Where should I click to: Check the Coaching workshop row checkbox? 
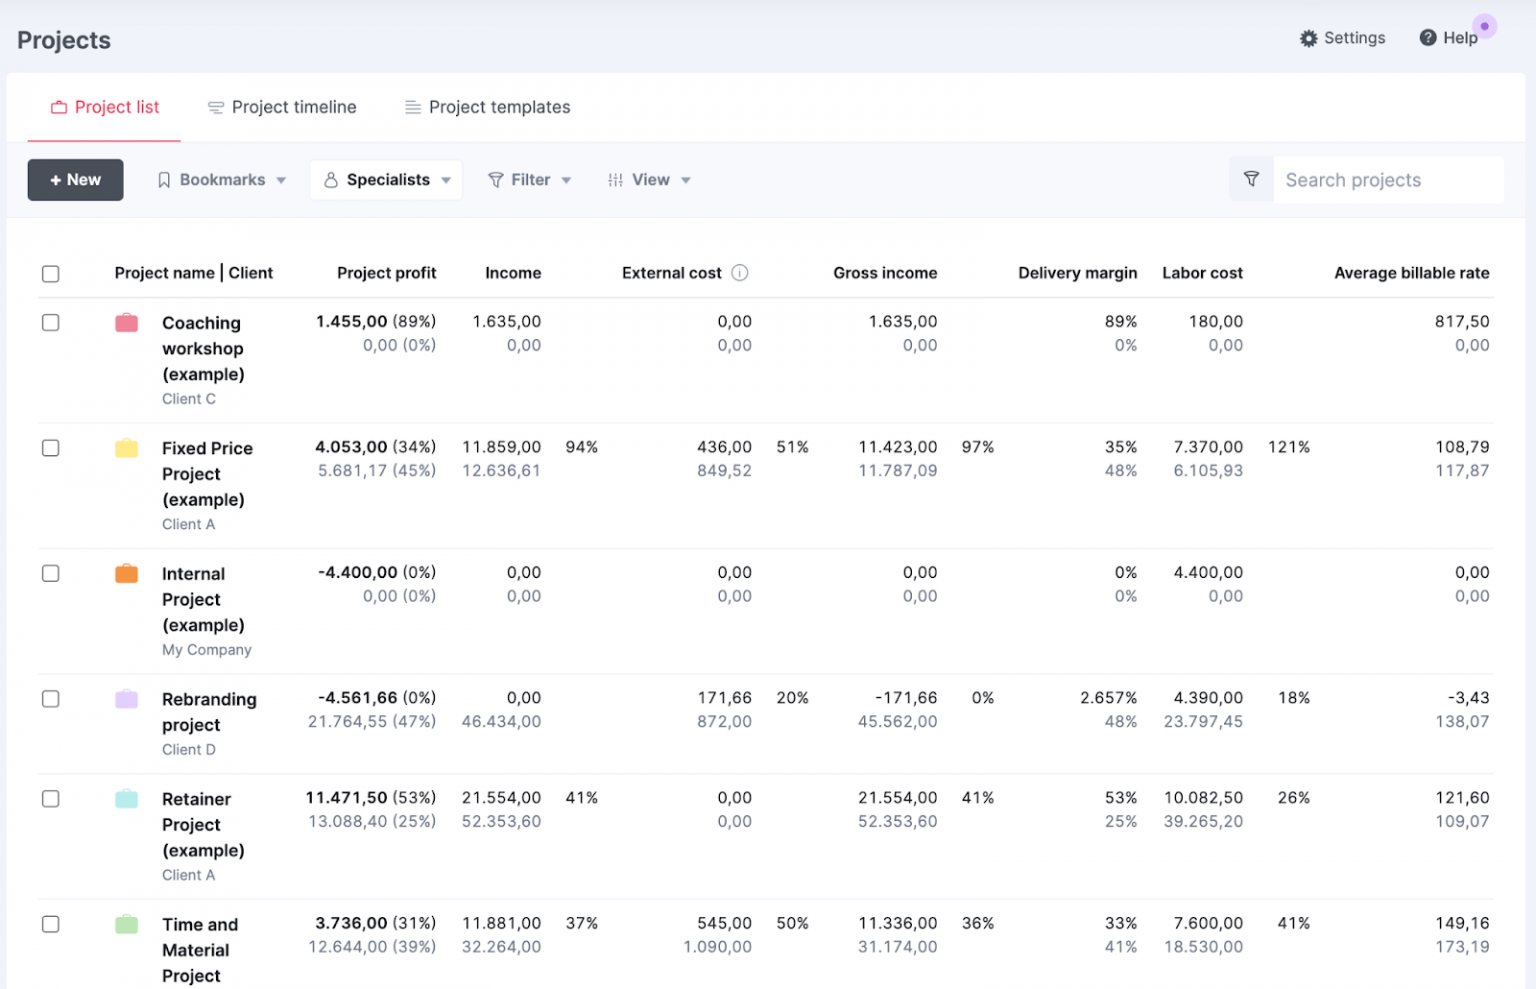point(50,322)
